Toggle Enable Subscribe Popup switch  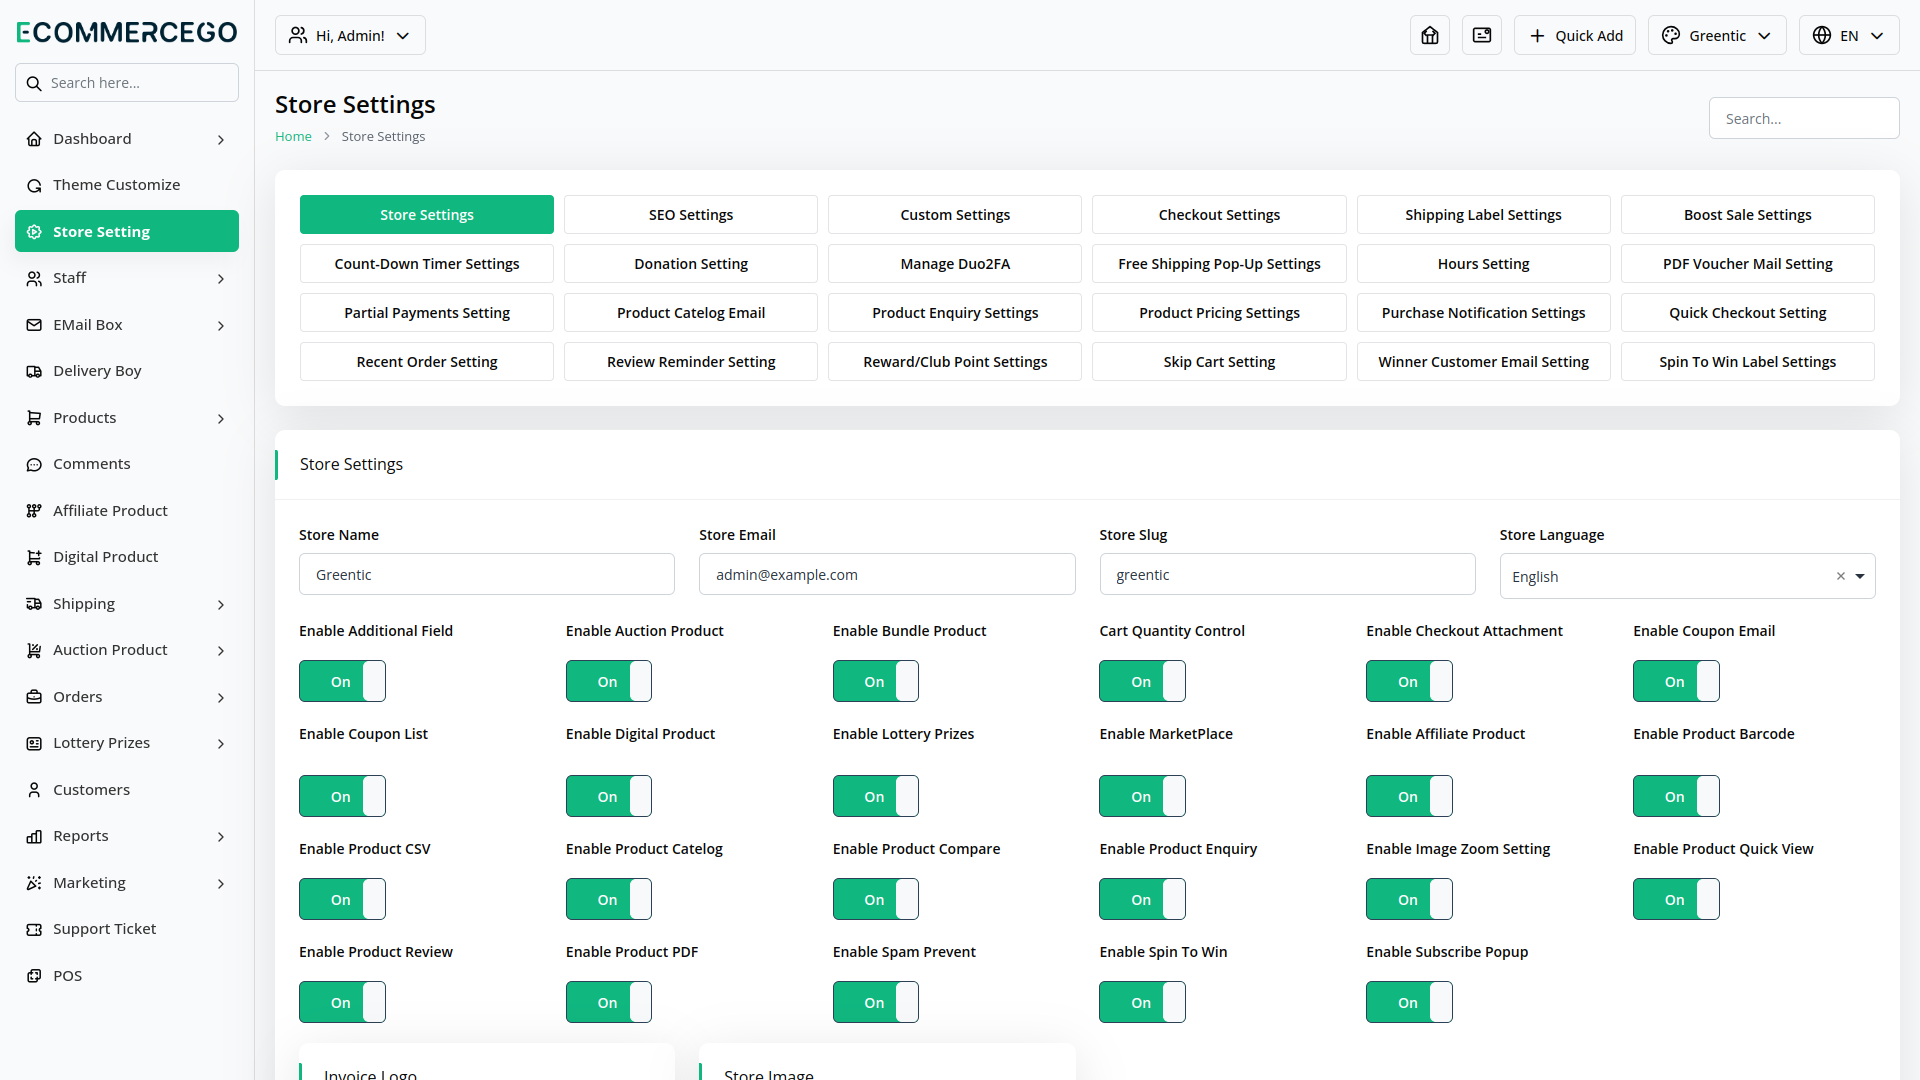pos(1409,1002)
